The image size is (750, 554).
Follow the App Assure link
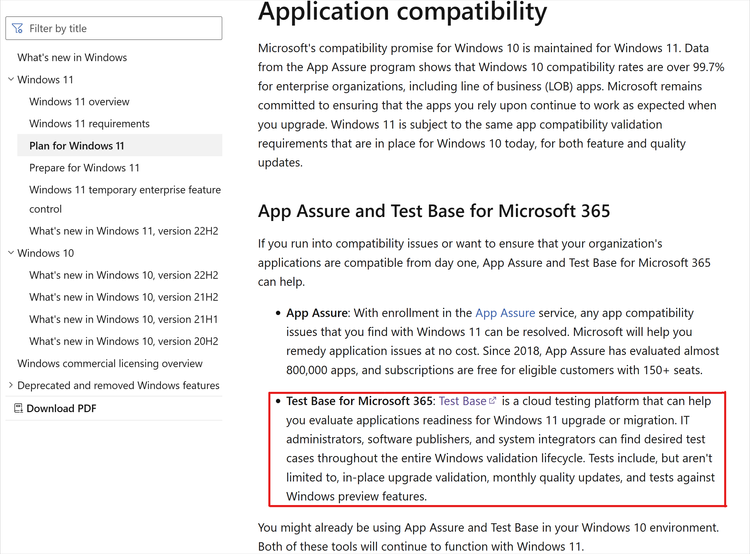click(x=505, y=313)
